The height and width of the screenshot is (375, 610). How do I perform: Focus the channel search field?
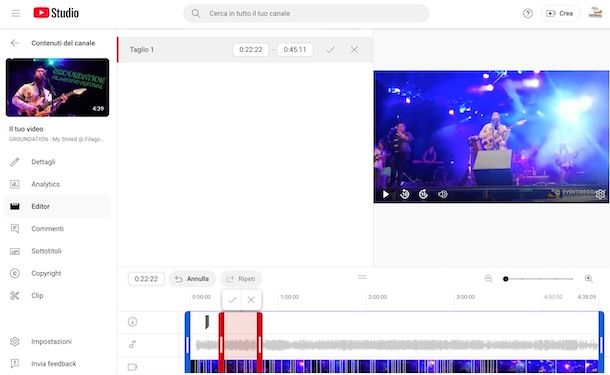click(306, 13)
